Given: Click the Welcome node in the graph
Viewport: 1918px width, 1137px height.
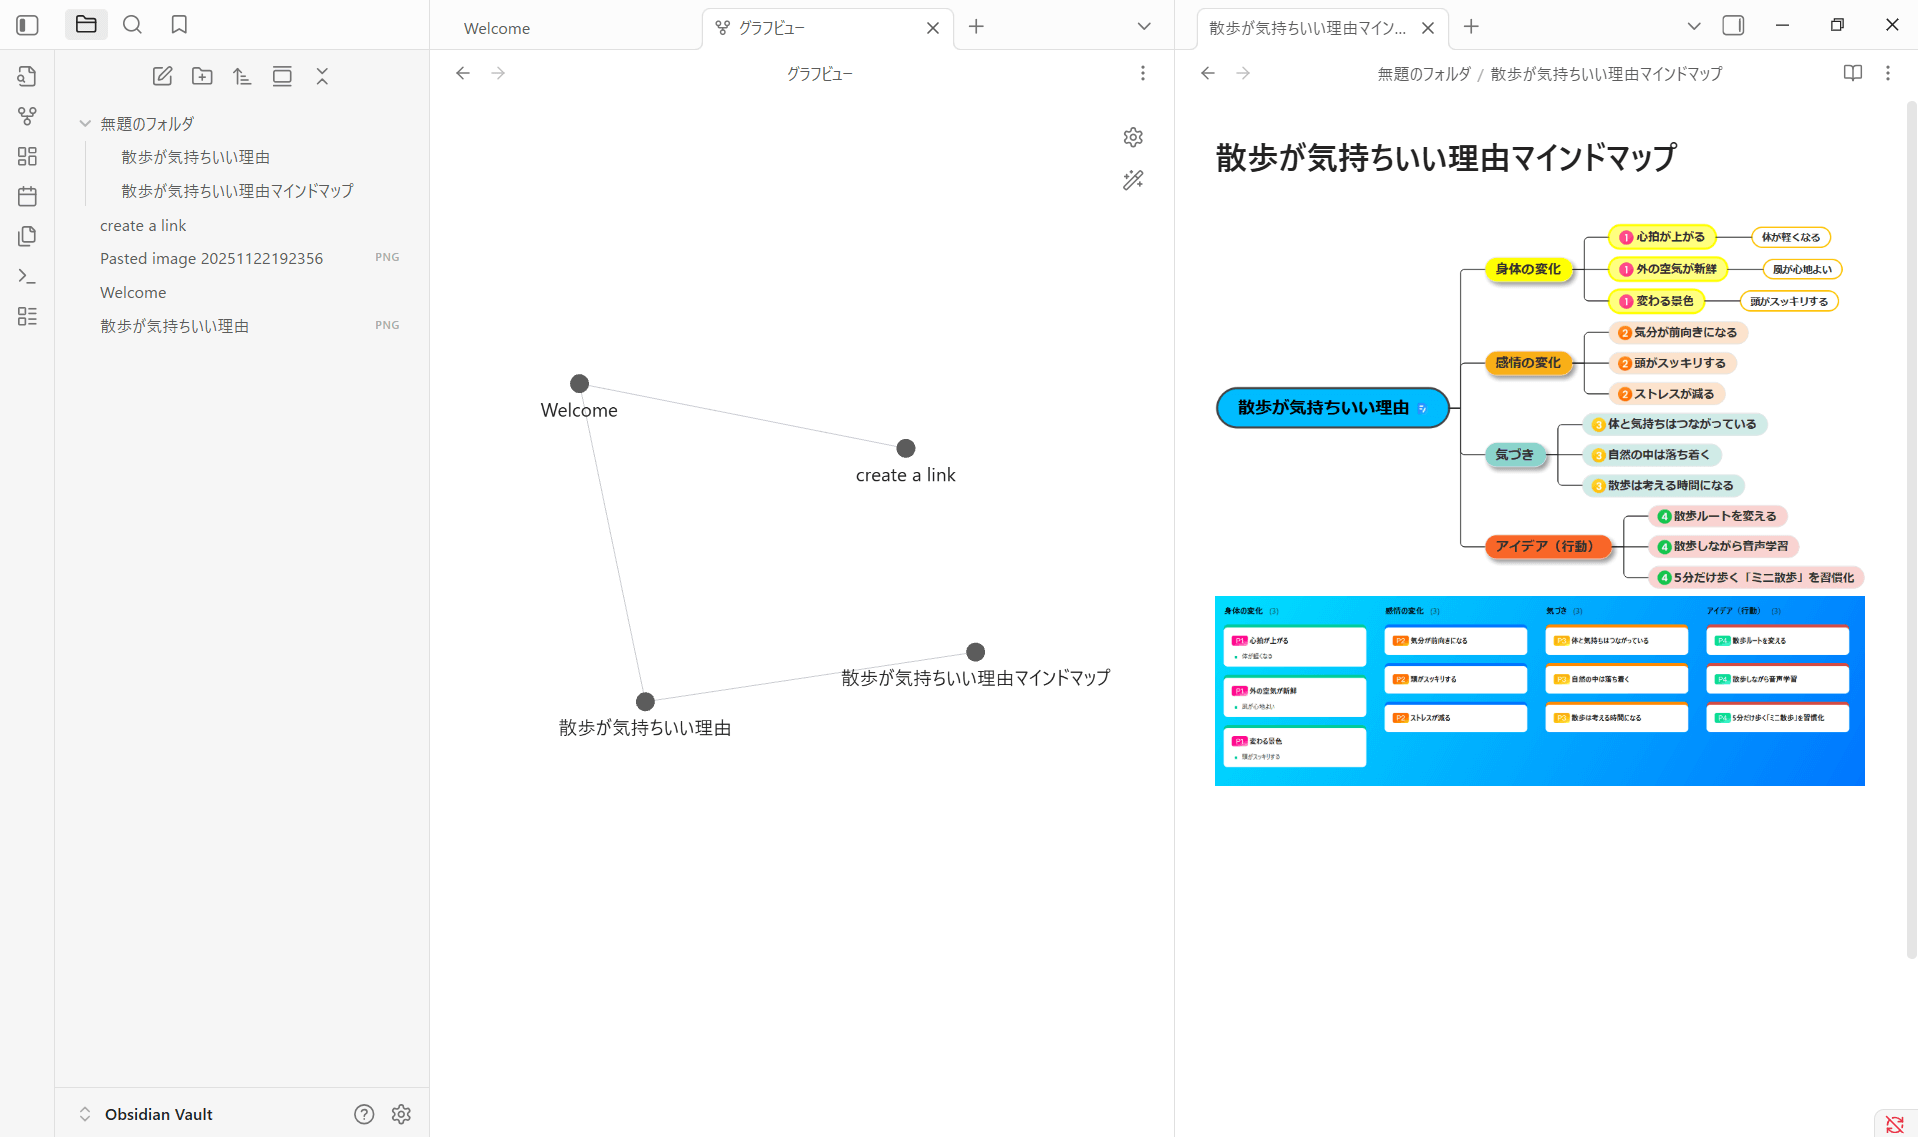Looking at the screenshot, I should tap(579, 384).
